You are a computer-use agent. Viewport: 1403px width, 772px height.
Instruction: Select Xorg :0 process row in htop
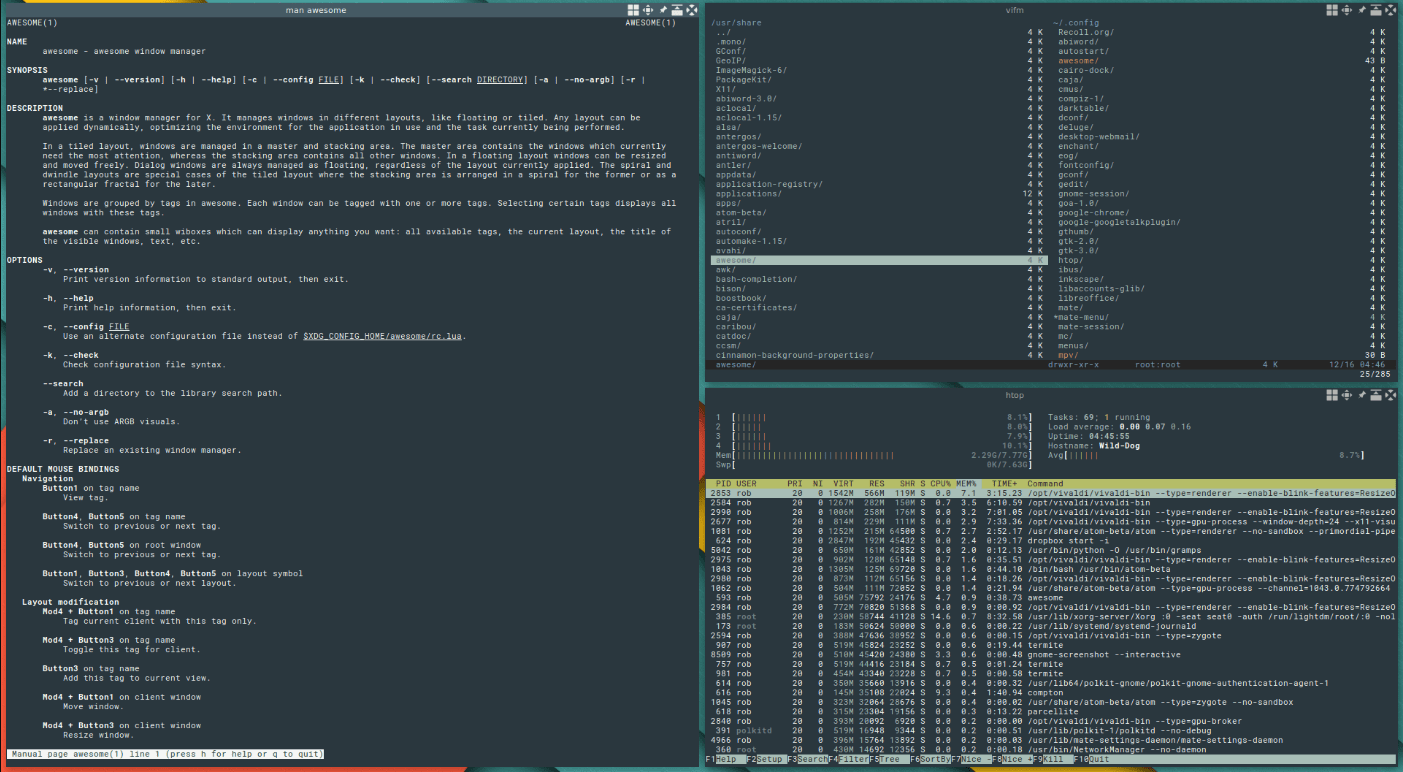(x=1050, y=617)
